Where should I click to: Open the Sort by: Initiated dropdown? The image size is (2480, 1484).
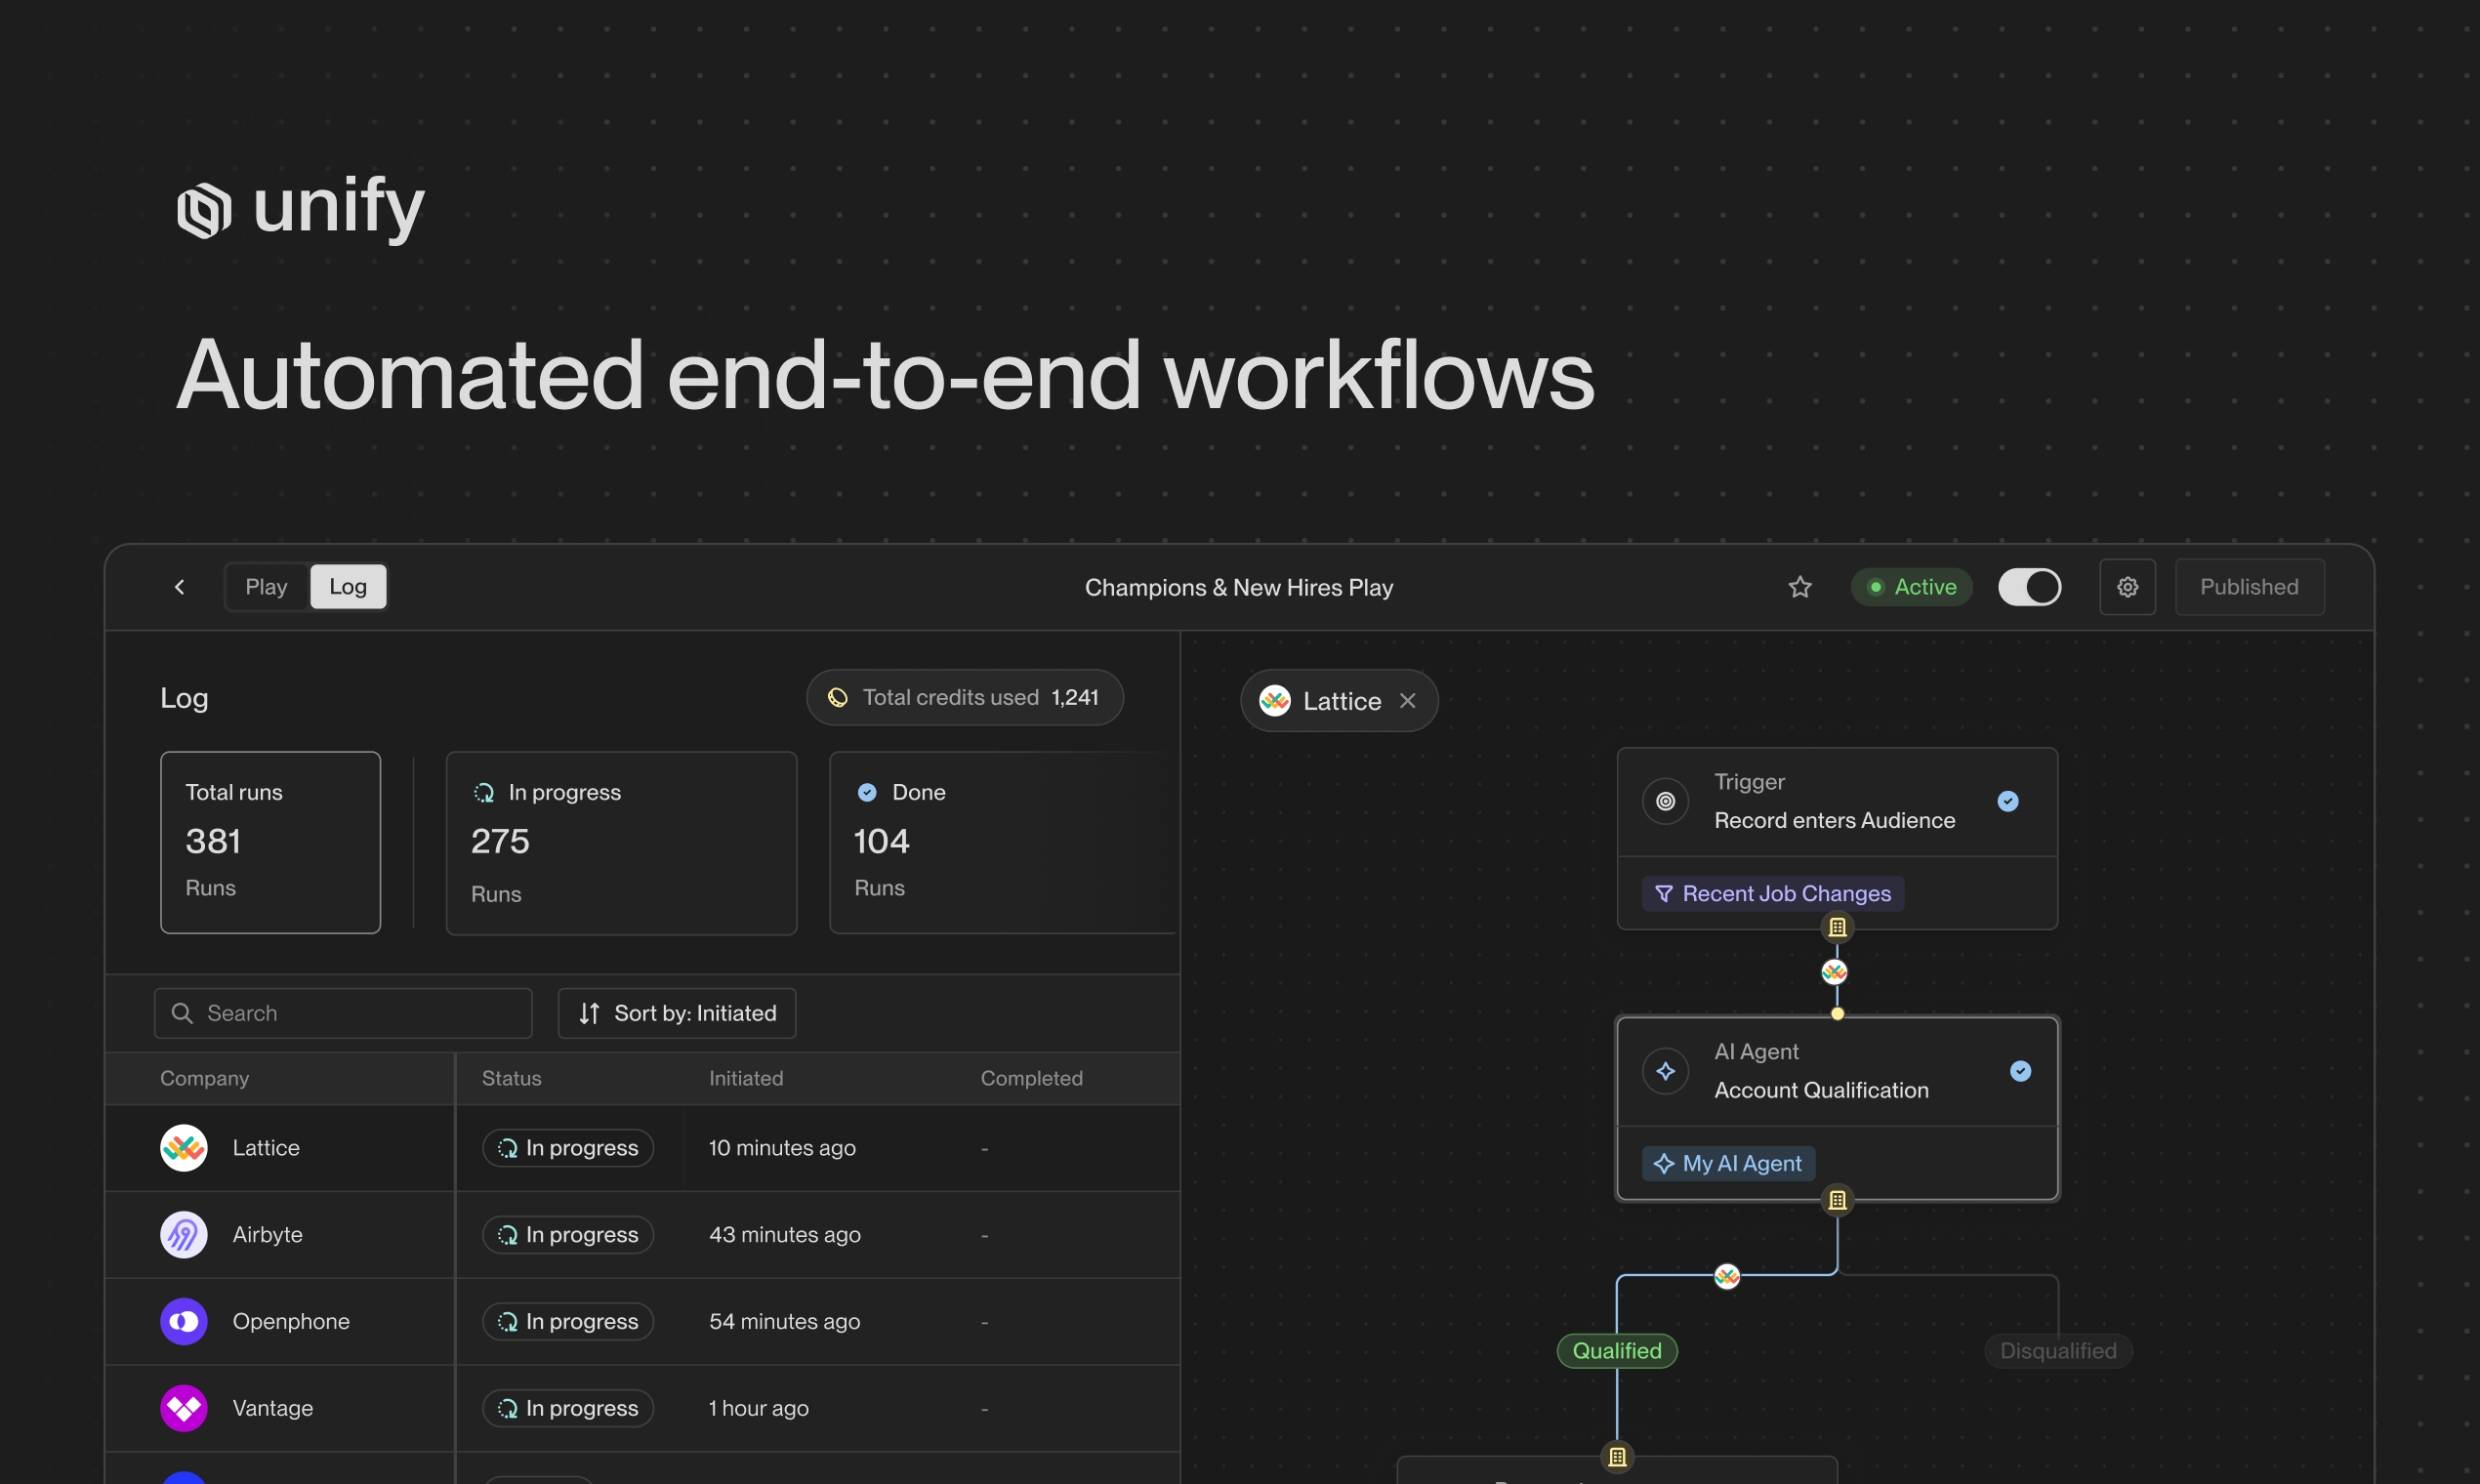(x=677, y=1013)
